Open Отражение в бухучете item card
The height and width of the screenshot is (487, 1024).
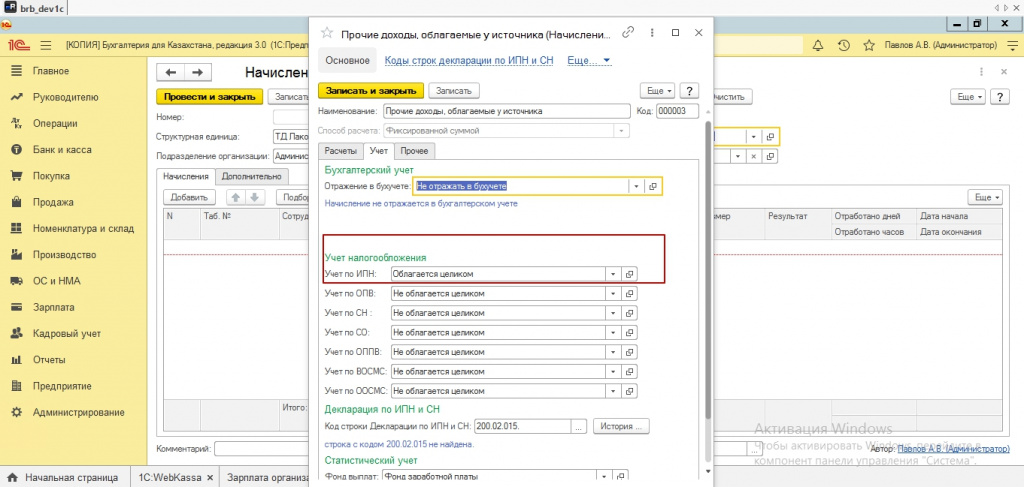(653, 186)
